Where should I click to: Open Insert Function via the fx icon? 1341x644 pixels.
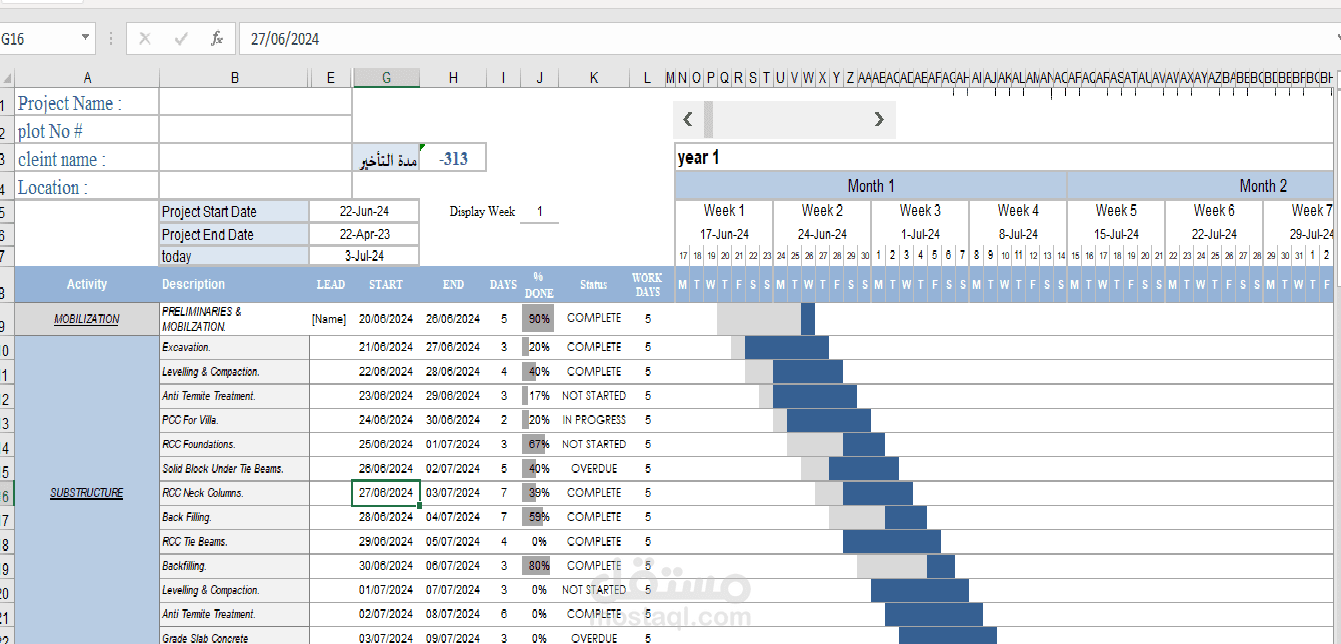[x=217, y=39]
